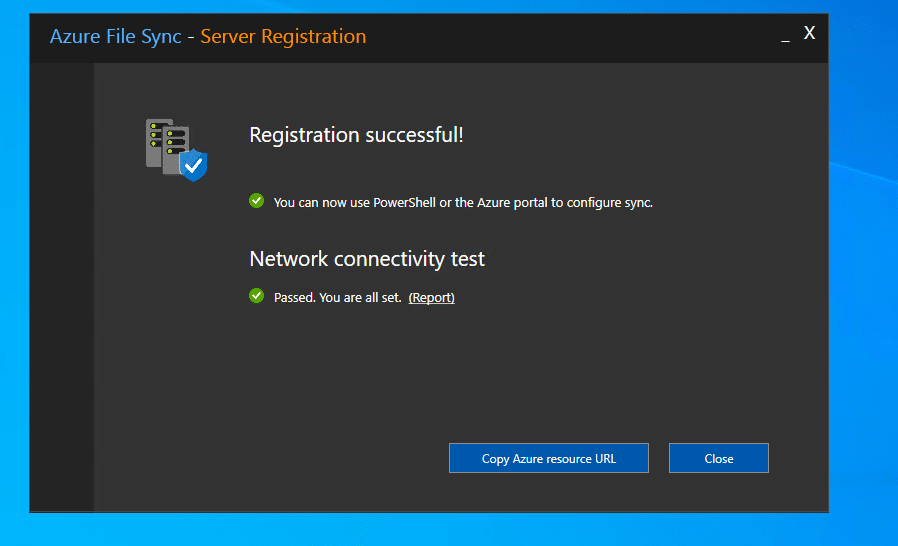This screenshot has width=898, height=546.
Task: Click the Network connectivity test heading
Action: click(x=367, y=259)
